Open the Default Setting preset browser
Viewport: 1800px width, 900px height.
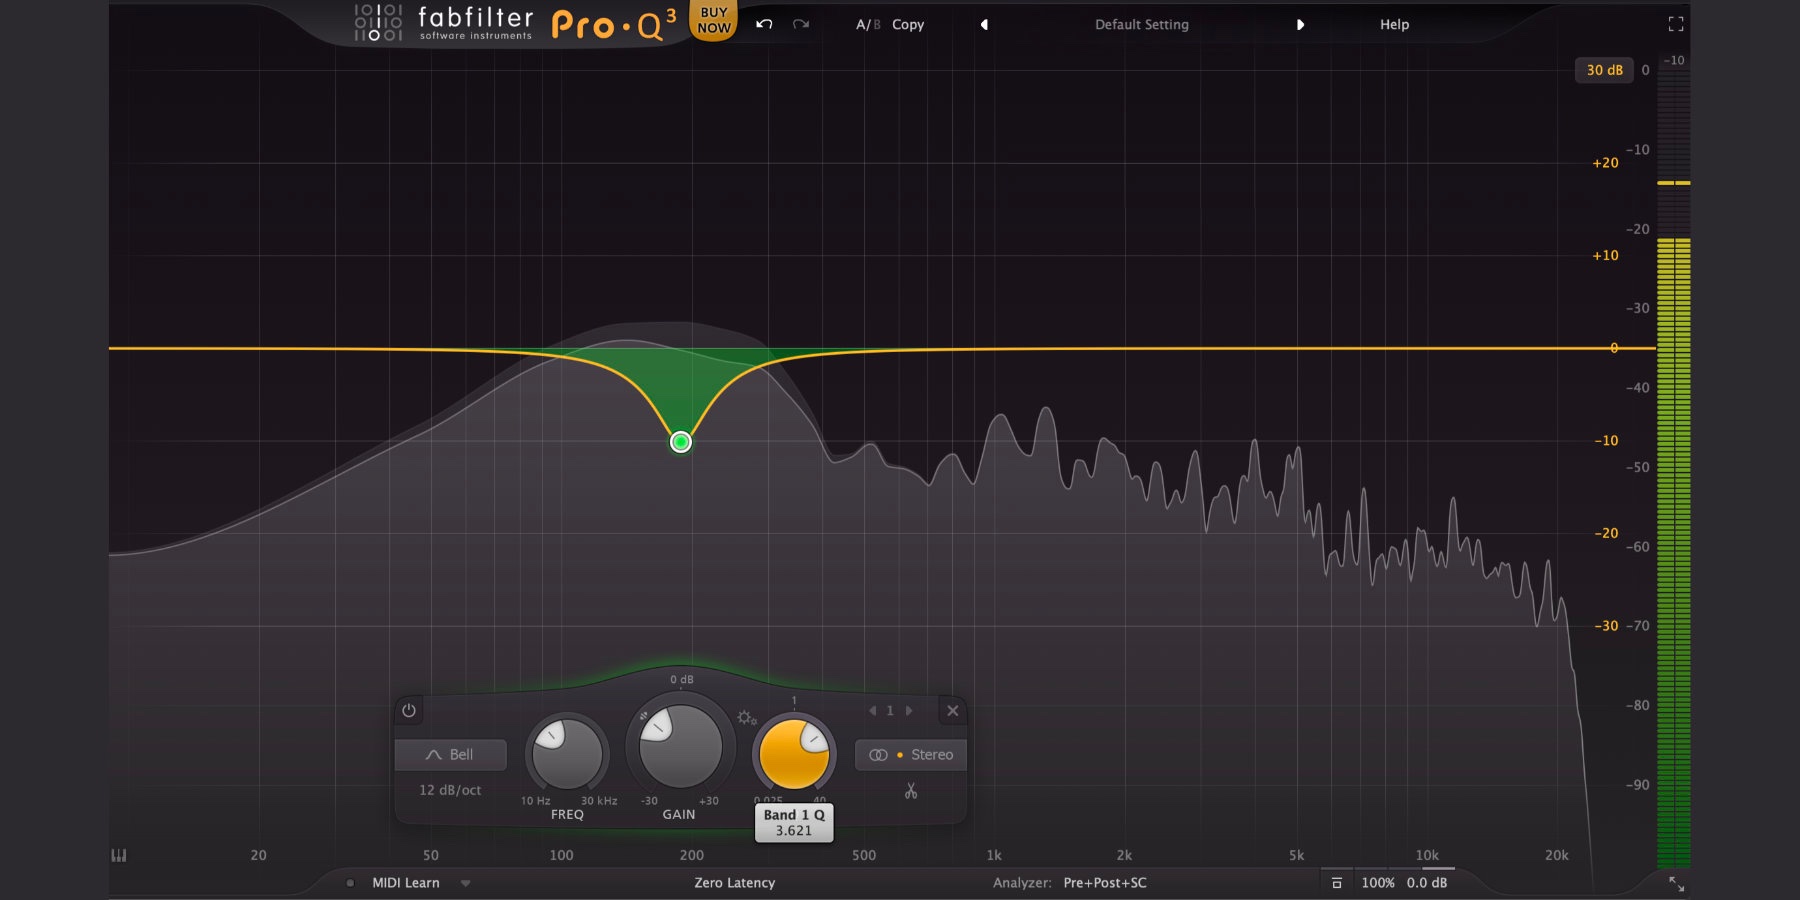pos(1140,24)
